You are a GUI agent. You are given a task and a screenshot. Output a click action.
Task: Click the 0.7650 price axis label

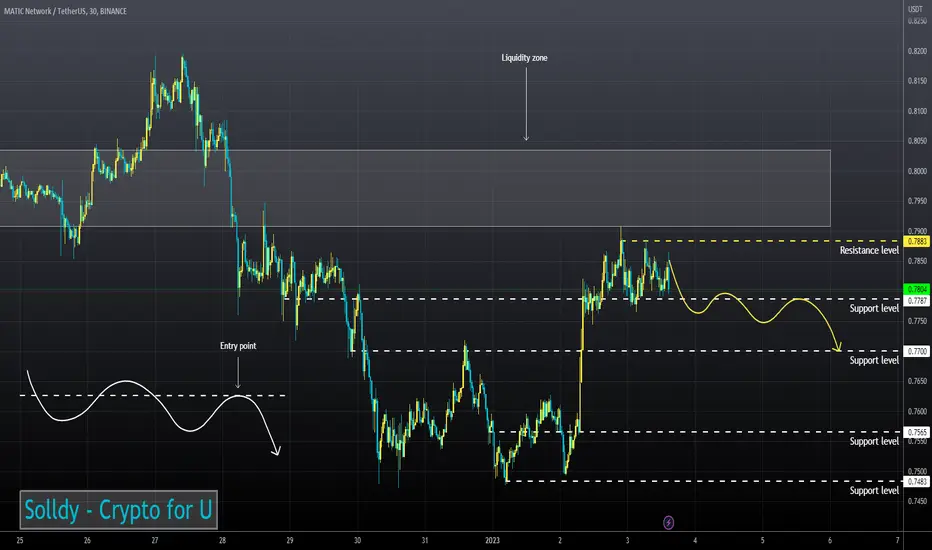917,381
